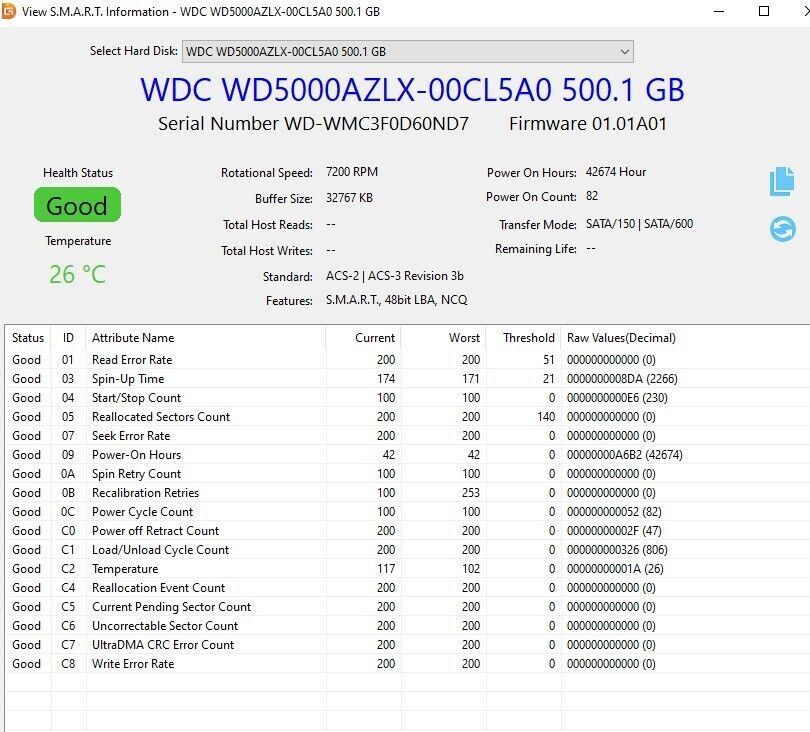Click the Threshold column header
This screenshot has width=810, height=732.
pyautogui.click(x=524, y=338)
